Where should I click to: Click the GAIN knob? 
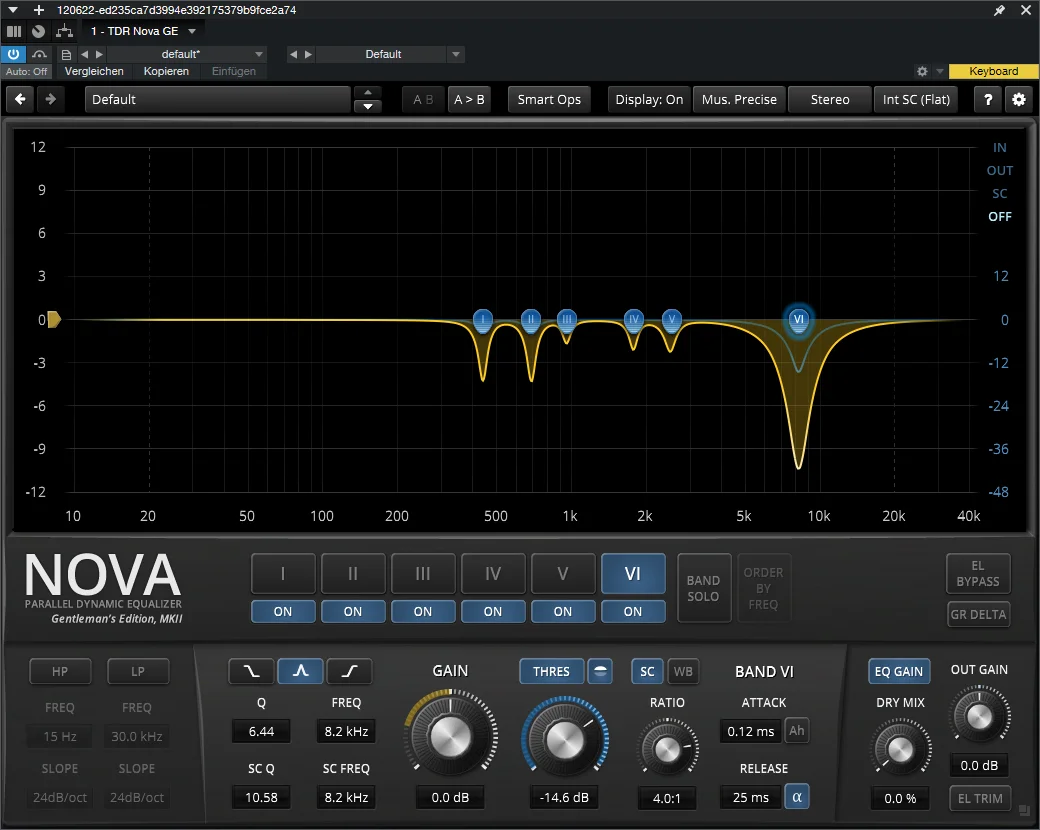[450, 736]
